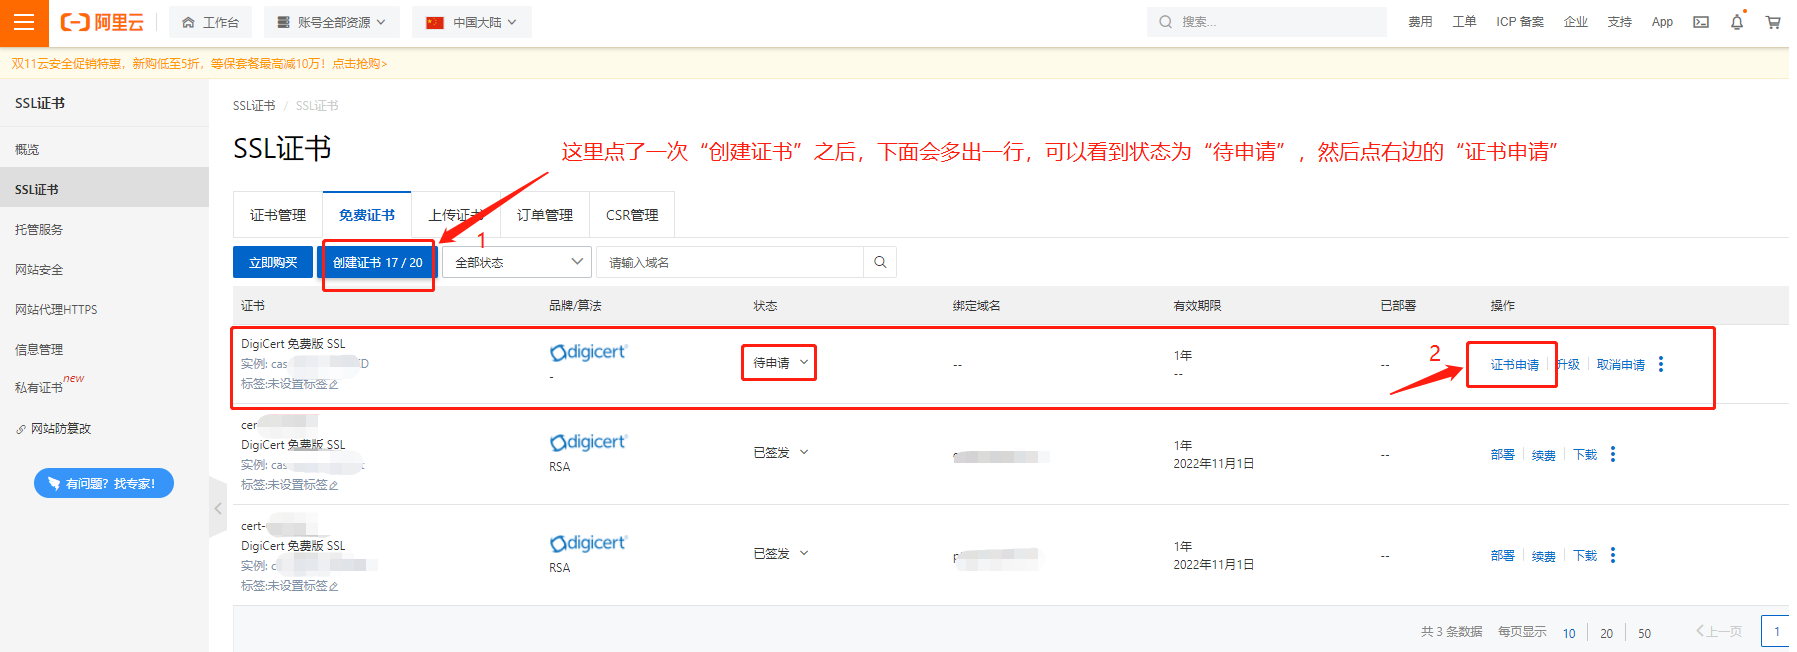Viewport: 1797px width, 652px height.
Task: Go to the CSR管理 tab
Action: (632, 215)
